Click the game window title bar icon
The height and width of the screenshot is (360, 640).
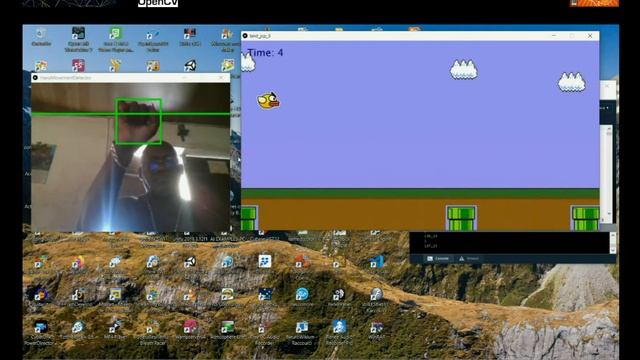[x=245, y=36]
